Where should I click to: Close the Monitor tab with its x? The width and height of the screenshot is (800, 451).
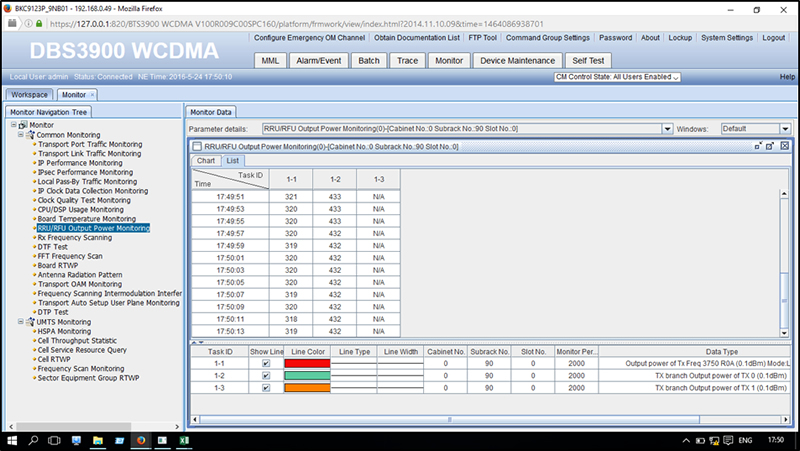(x=92, y=95)
